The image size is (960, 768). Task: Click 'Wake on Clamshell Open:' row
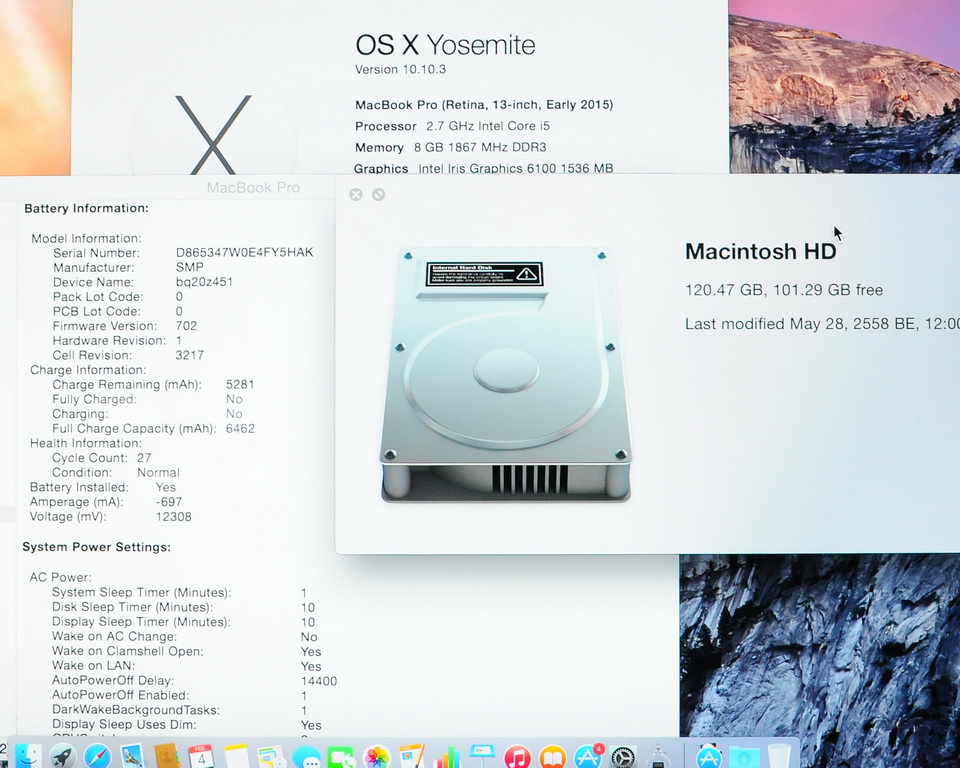coord(187,652)
